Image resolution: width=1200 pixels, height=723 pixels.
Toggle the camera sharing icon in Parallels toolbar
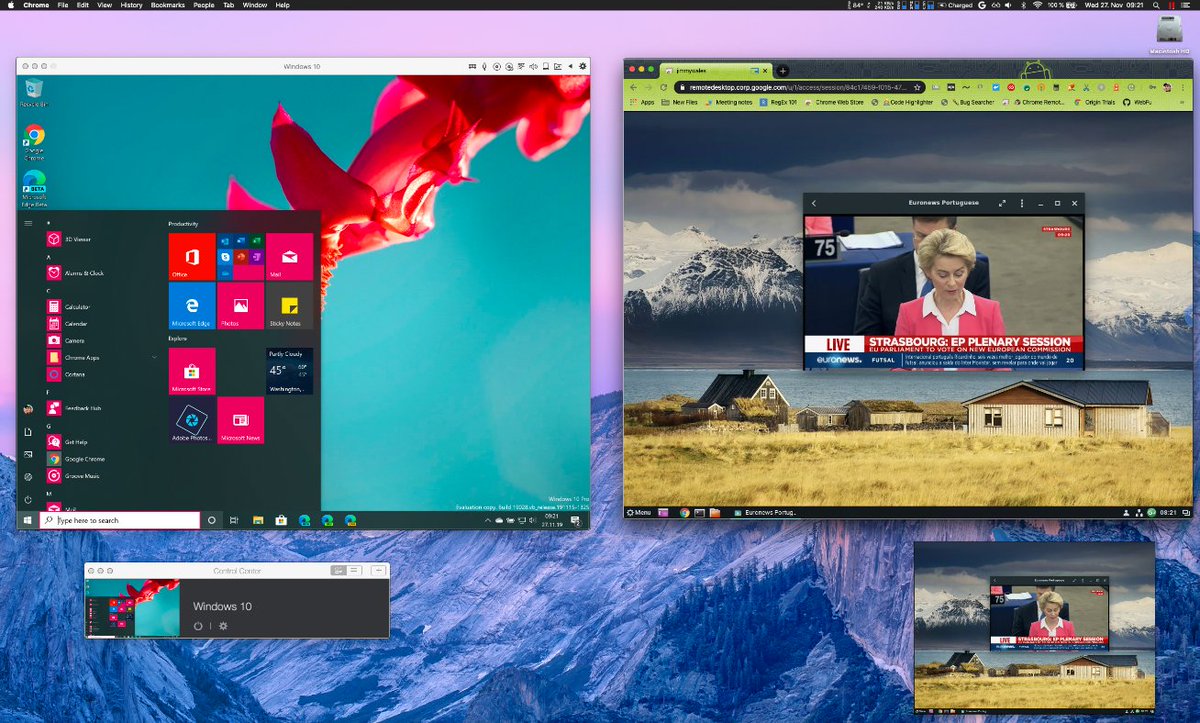click(x=497, y=66)
